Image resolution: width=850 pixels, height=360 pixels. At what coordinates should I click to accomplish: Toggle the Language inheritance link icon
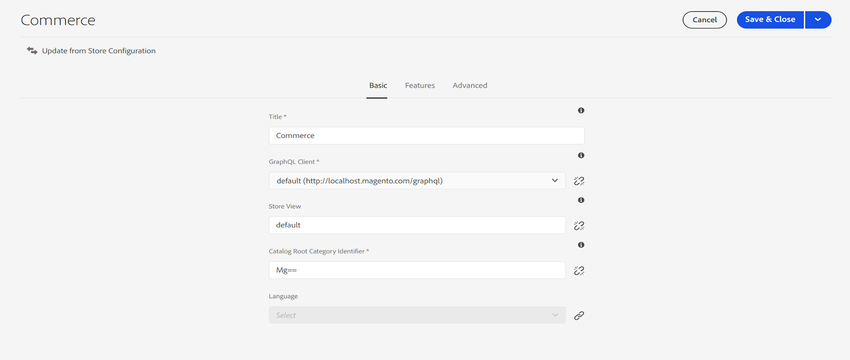coord(579,315)
